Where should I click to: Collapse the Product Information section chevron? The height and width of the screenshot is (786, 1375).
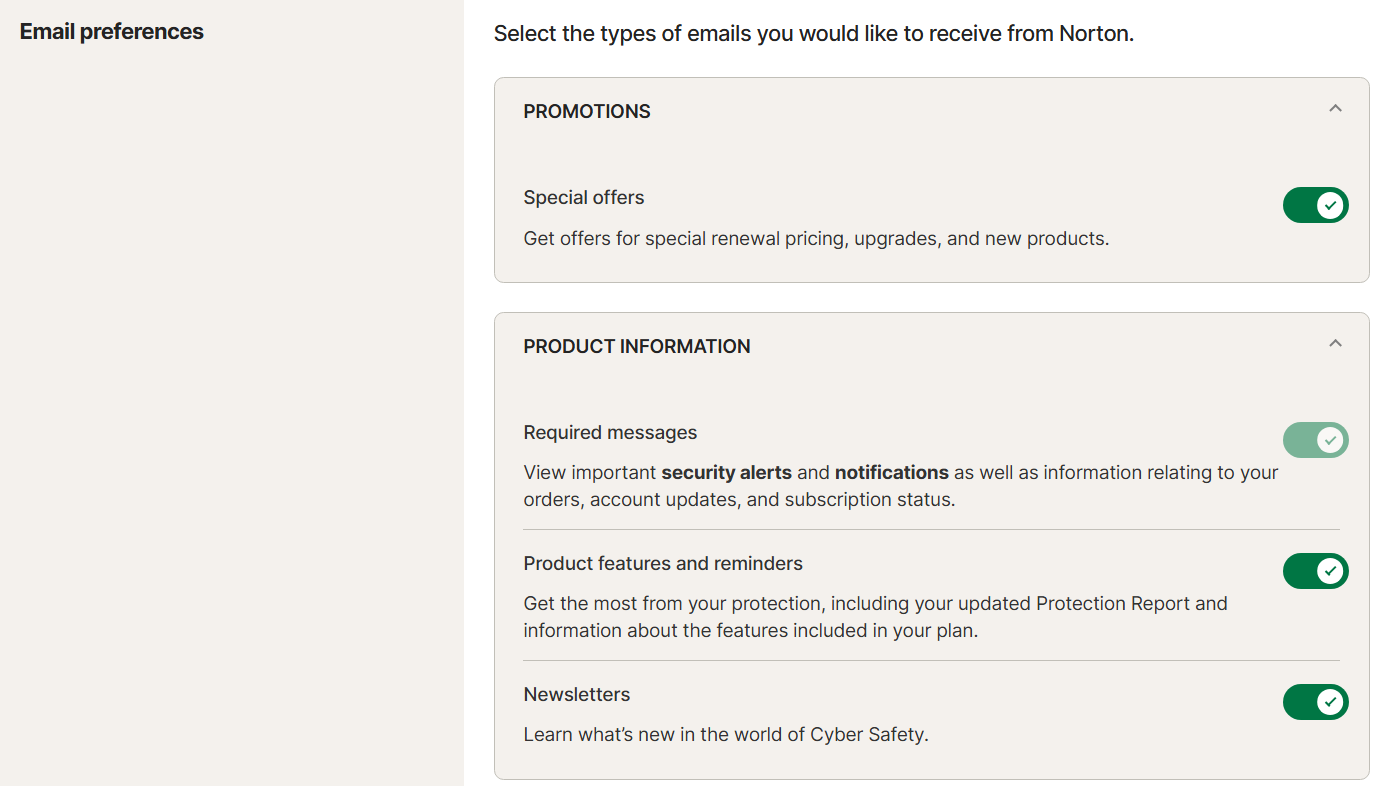1335,343
